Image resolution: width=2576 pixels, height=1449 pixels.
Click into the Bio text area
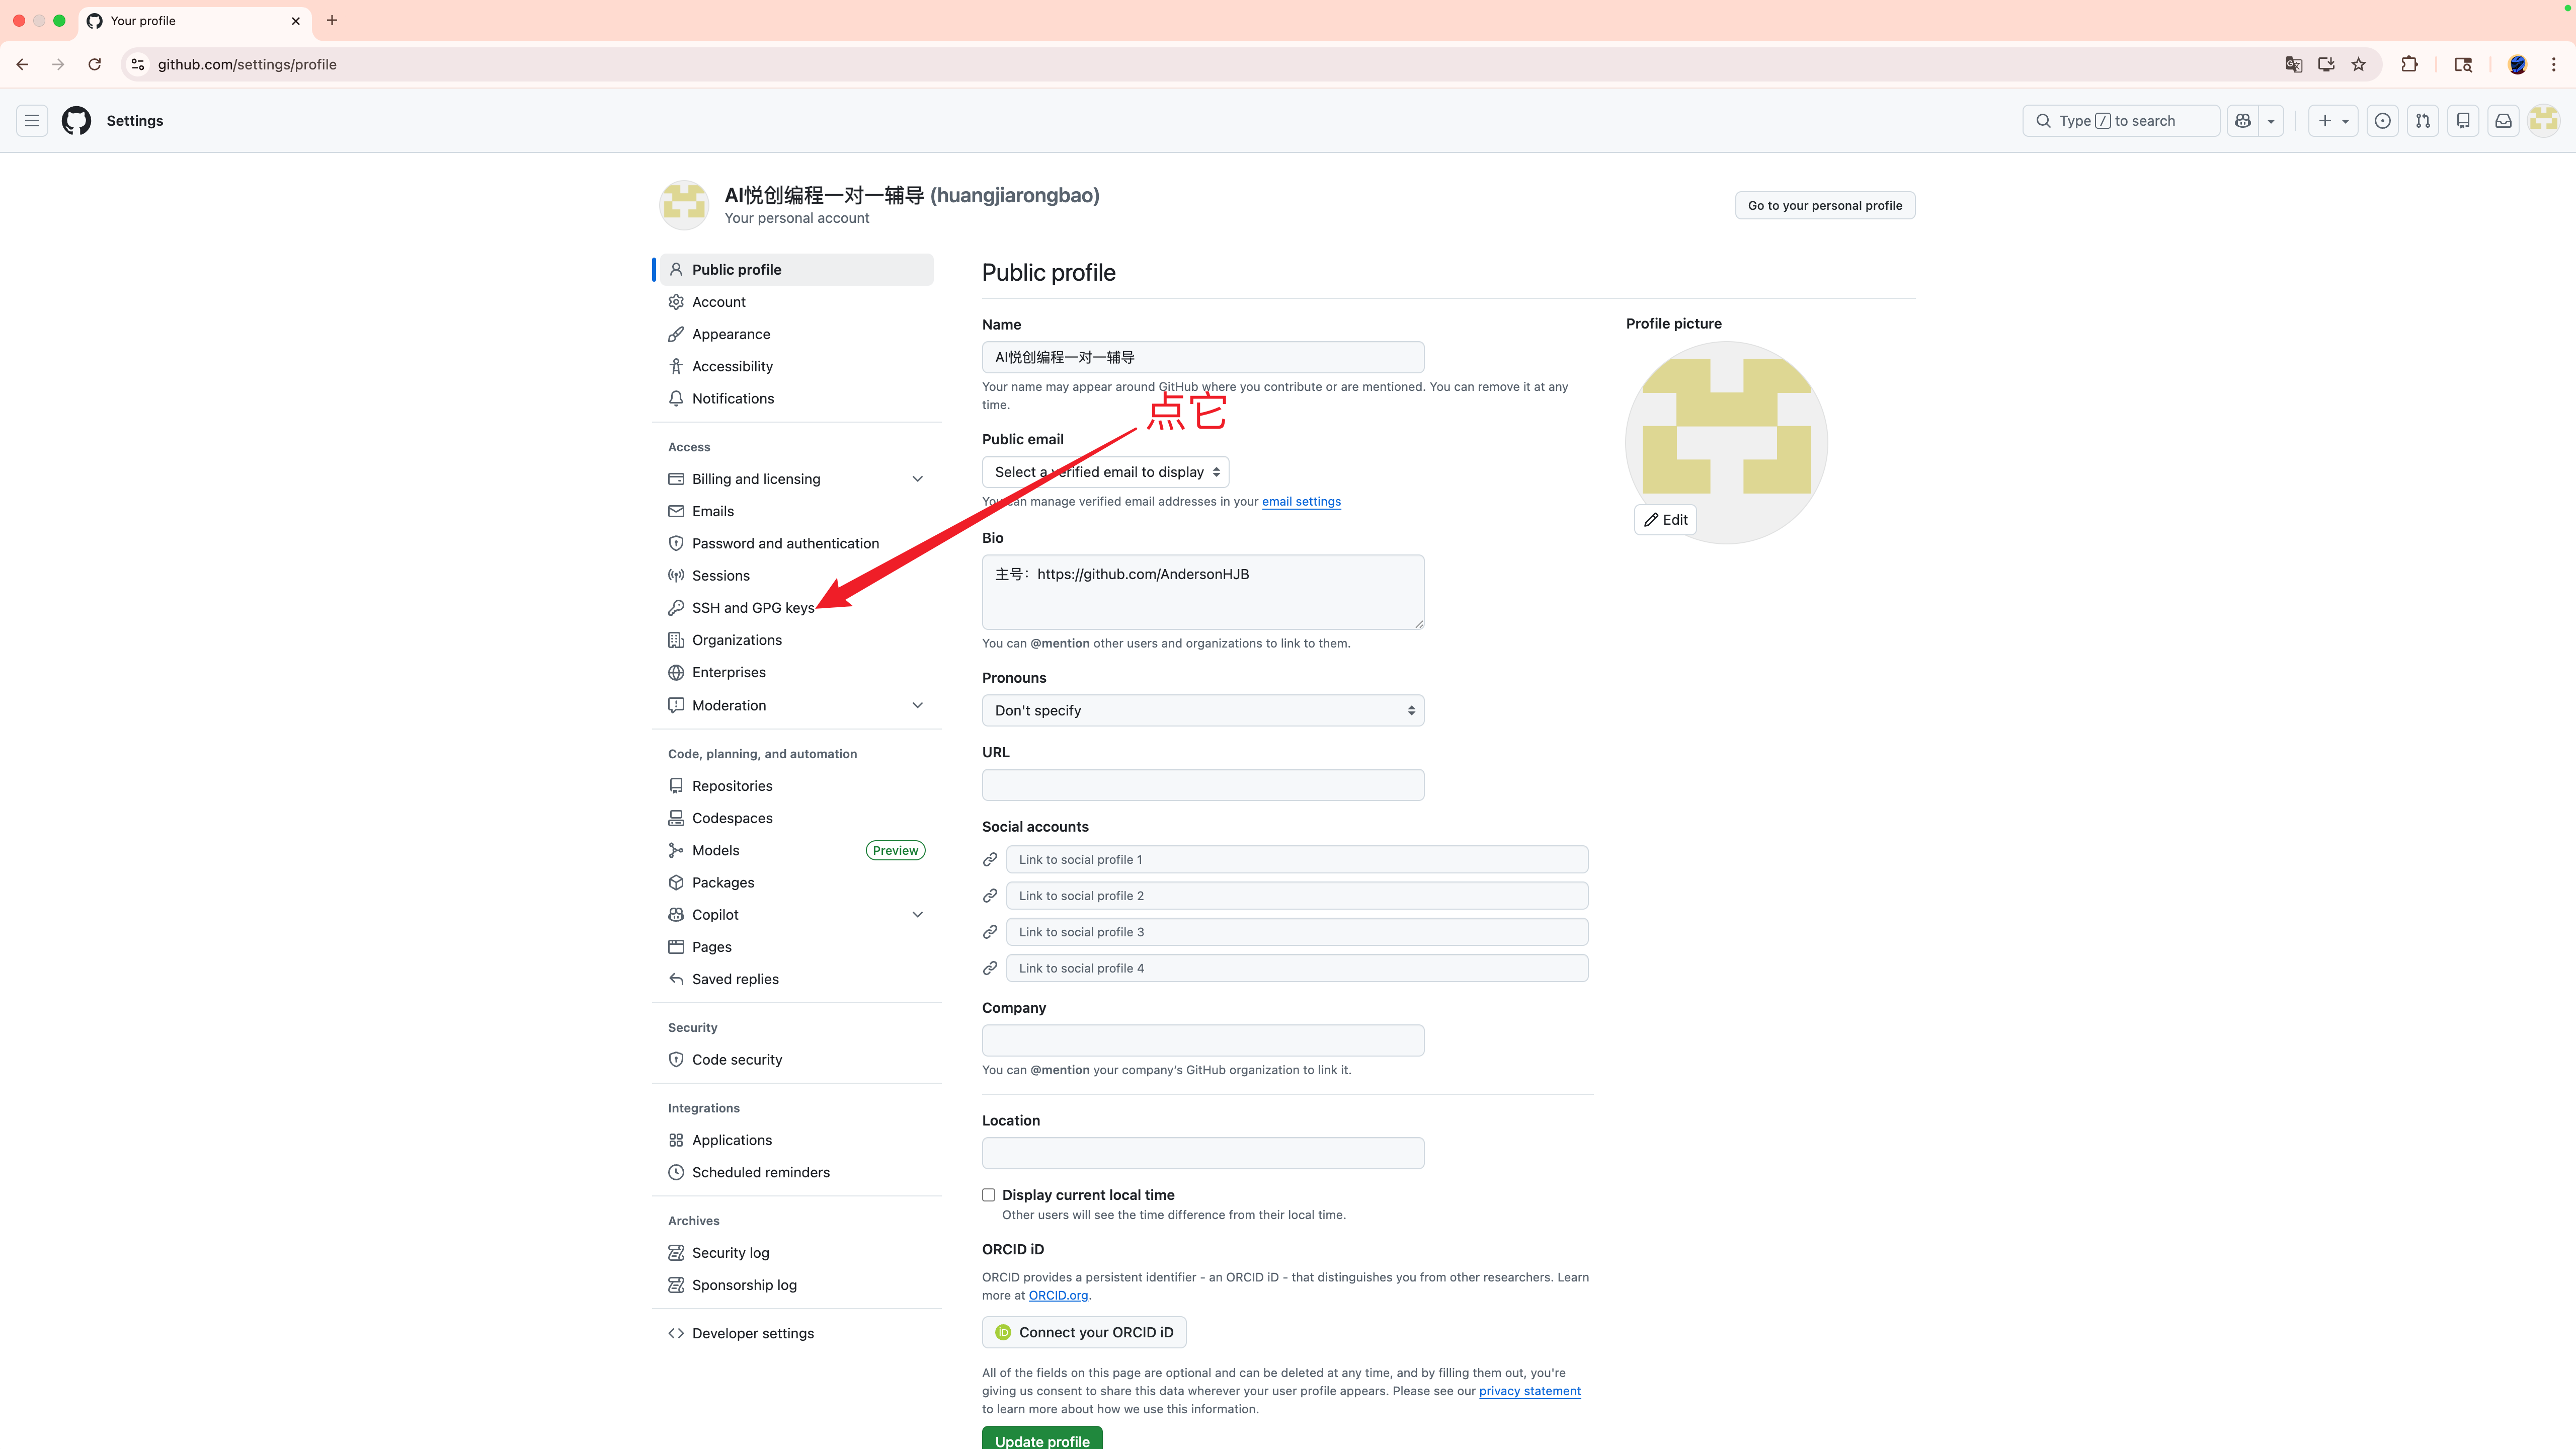tap(1203, 592)
